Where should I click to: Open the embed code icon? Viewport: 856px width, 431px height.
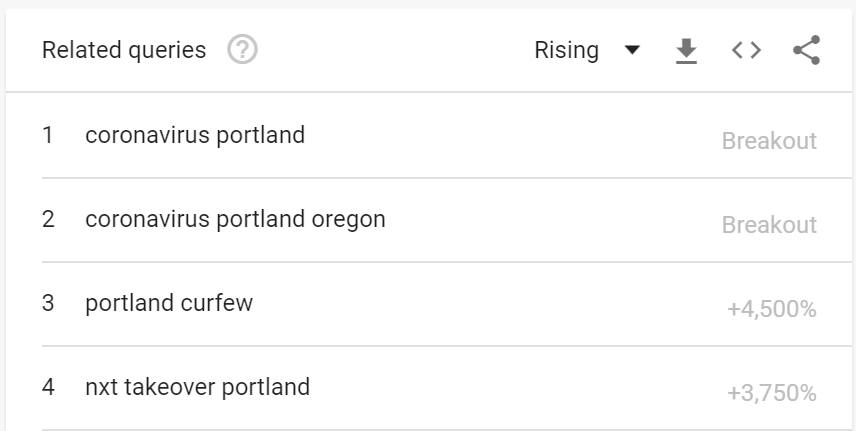(746, 50)
